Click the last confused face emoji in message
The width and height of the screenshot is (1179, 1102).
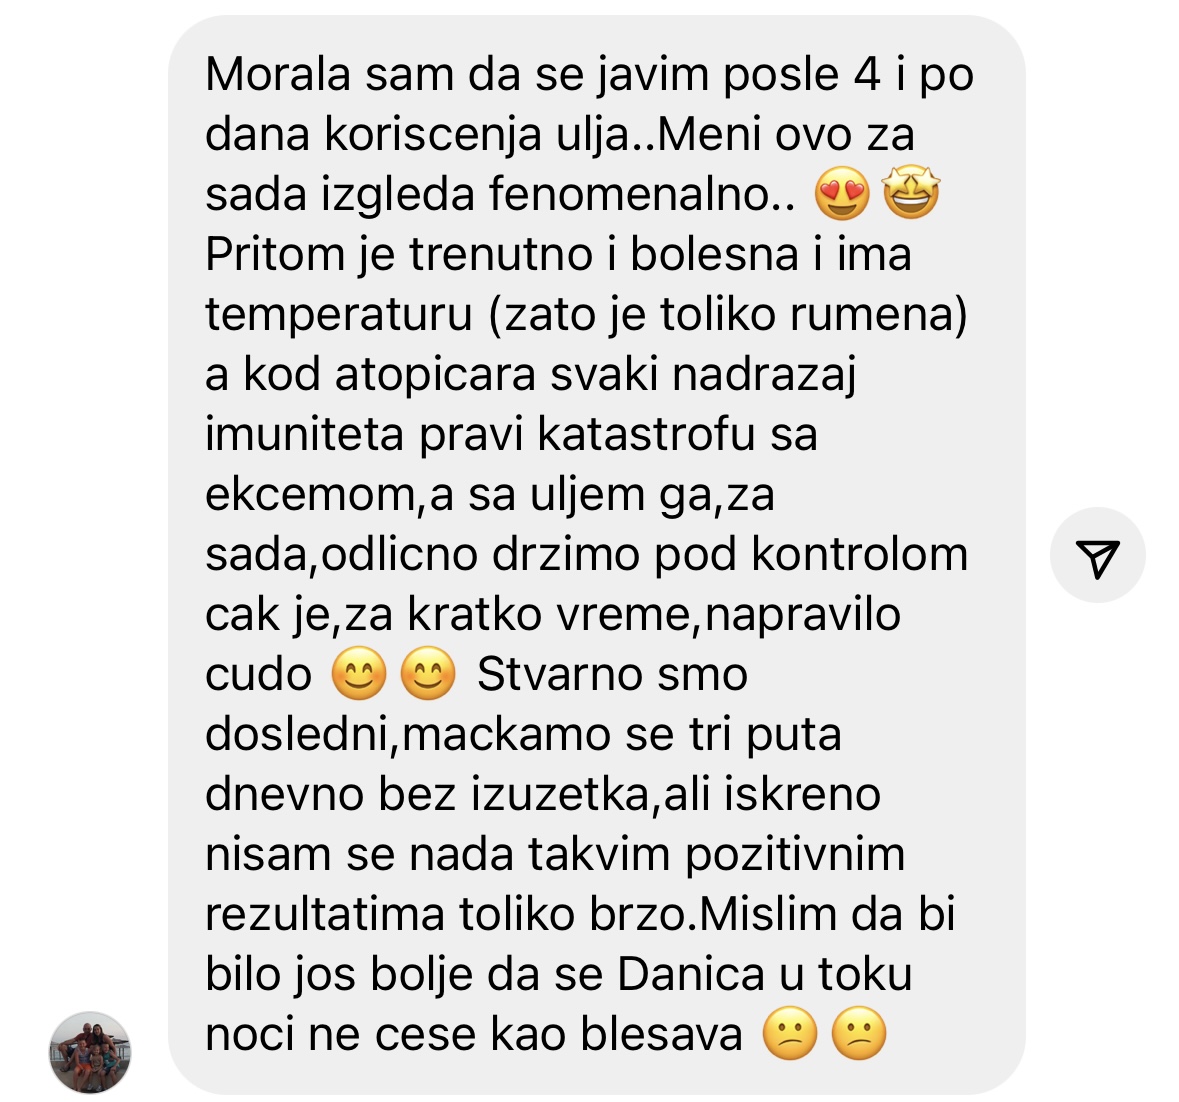coord(859,1033)
